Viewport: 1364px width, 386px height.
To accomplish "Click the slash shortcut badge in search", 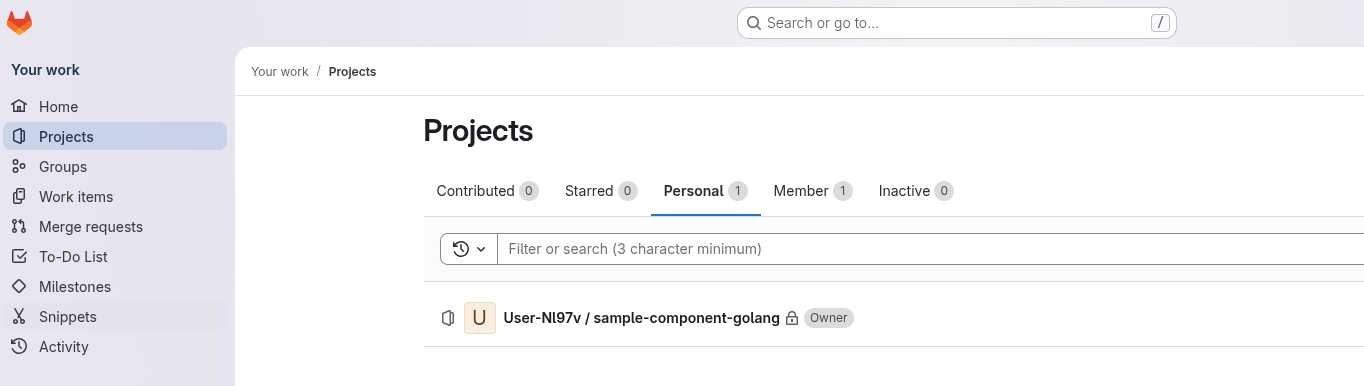I will [1160, 23].
